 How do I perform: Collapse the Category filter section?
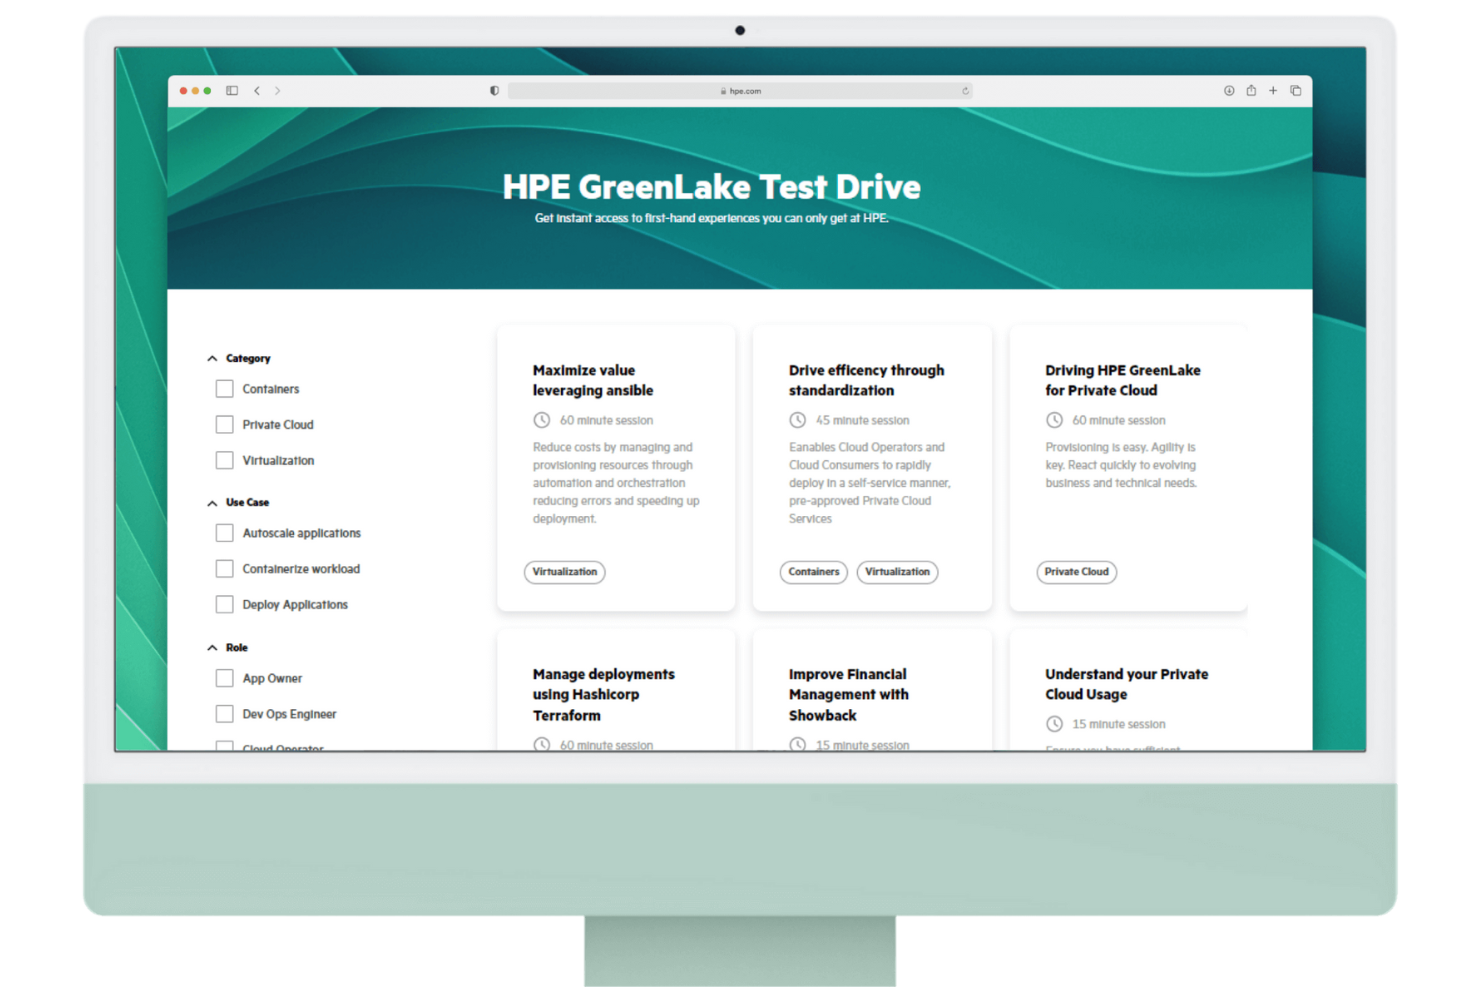click(212, 357)
